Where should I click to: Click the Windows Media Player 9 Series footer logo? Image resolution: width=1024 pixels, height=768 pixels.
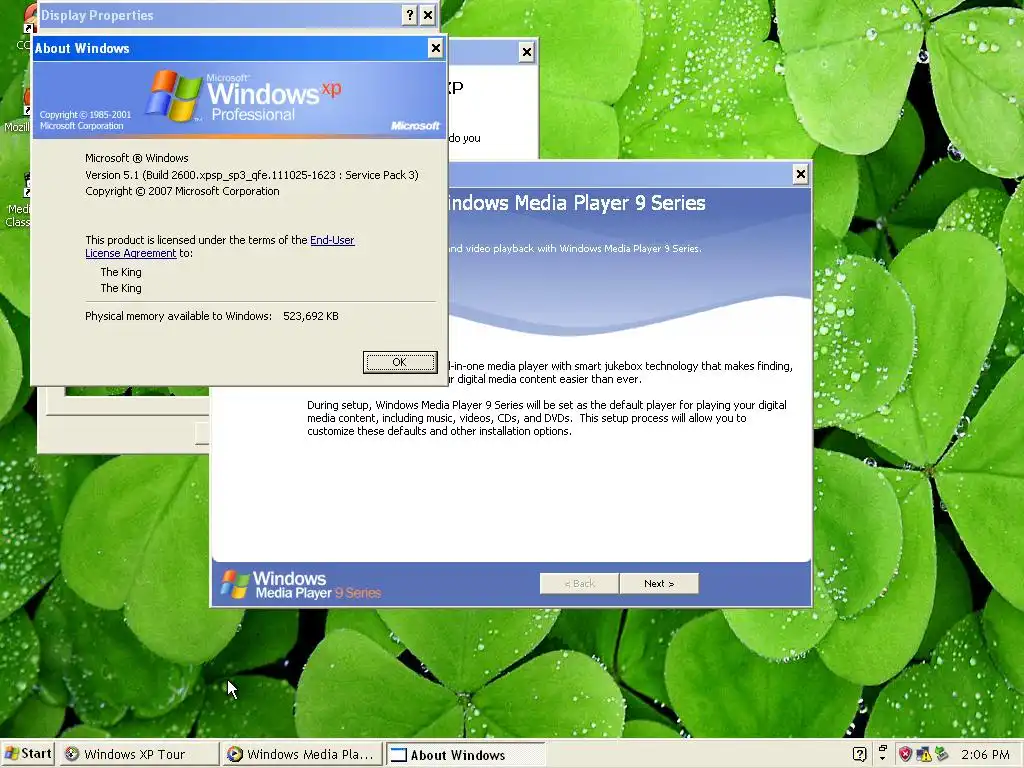301,584
